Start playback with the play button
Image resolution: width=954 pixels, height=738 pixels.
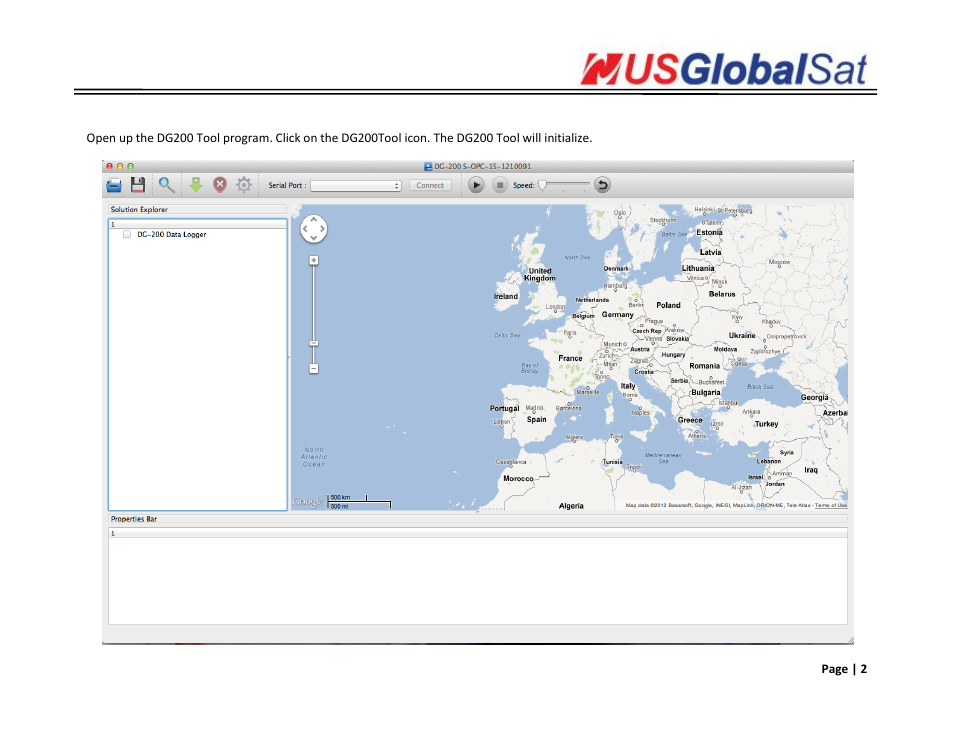point(476,185)
